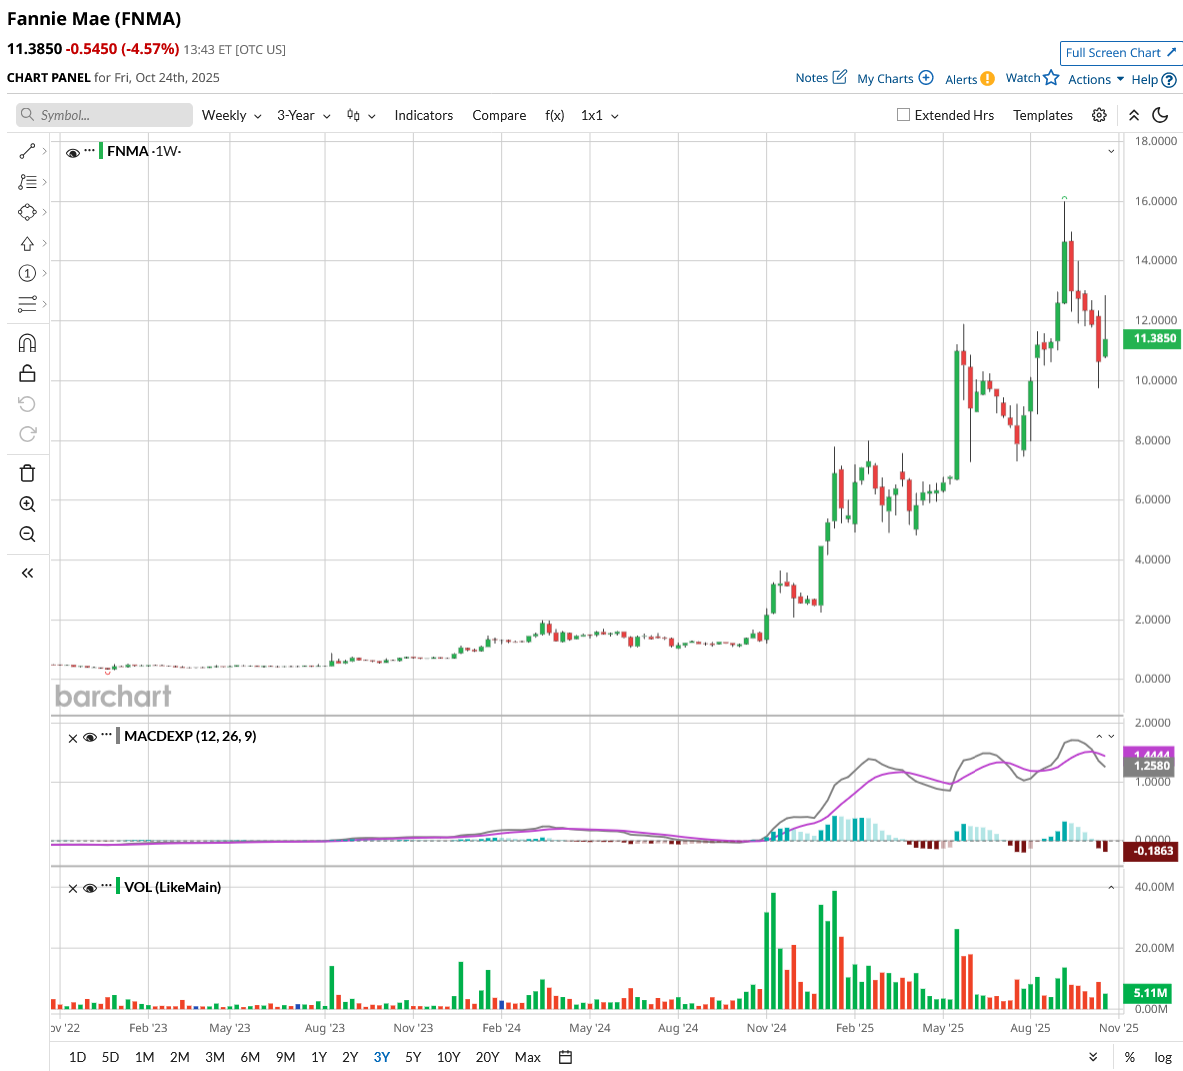1183x1071 pixels.
Task: Undo the last chart action
Action: [27, 404]
